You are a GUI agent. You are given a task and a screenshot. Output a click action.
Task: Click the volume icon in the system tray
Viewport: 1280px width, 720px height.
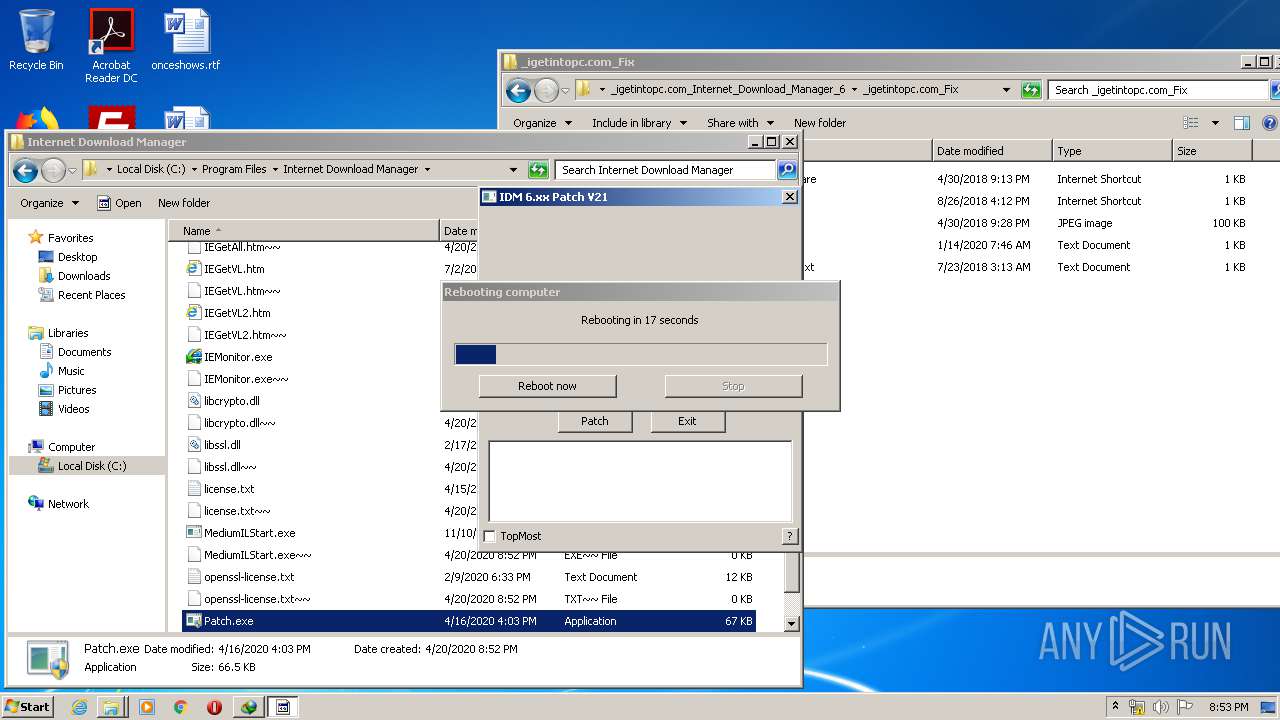pos(1161,707)
